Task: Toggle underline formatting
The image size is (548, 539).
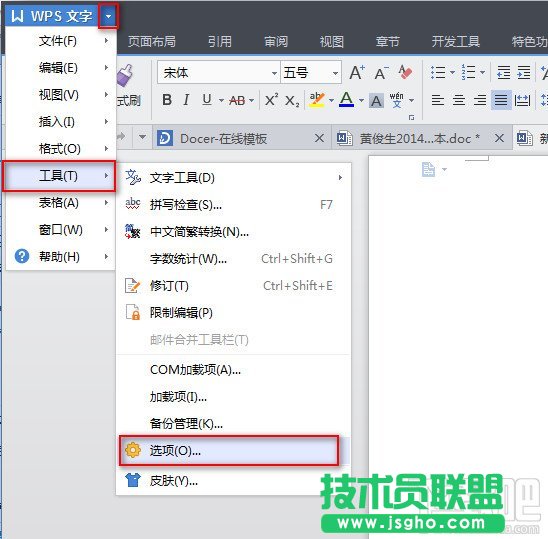Action: (207, 100)
